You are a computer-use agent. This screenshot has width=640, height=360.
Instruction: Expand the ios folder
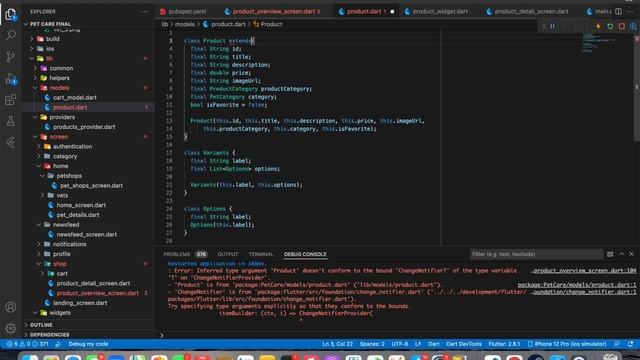pos(49,49)
